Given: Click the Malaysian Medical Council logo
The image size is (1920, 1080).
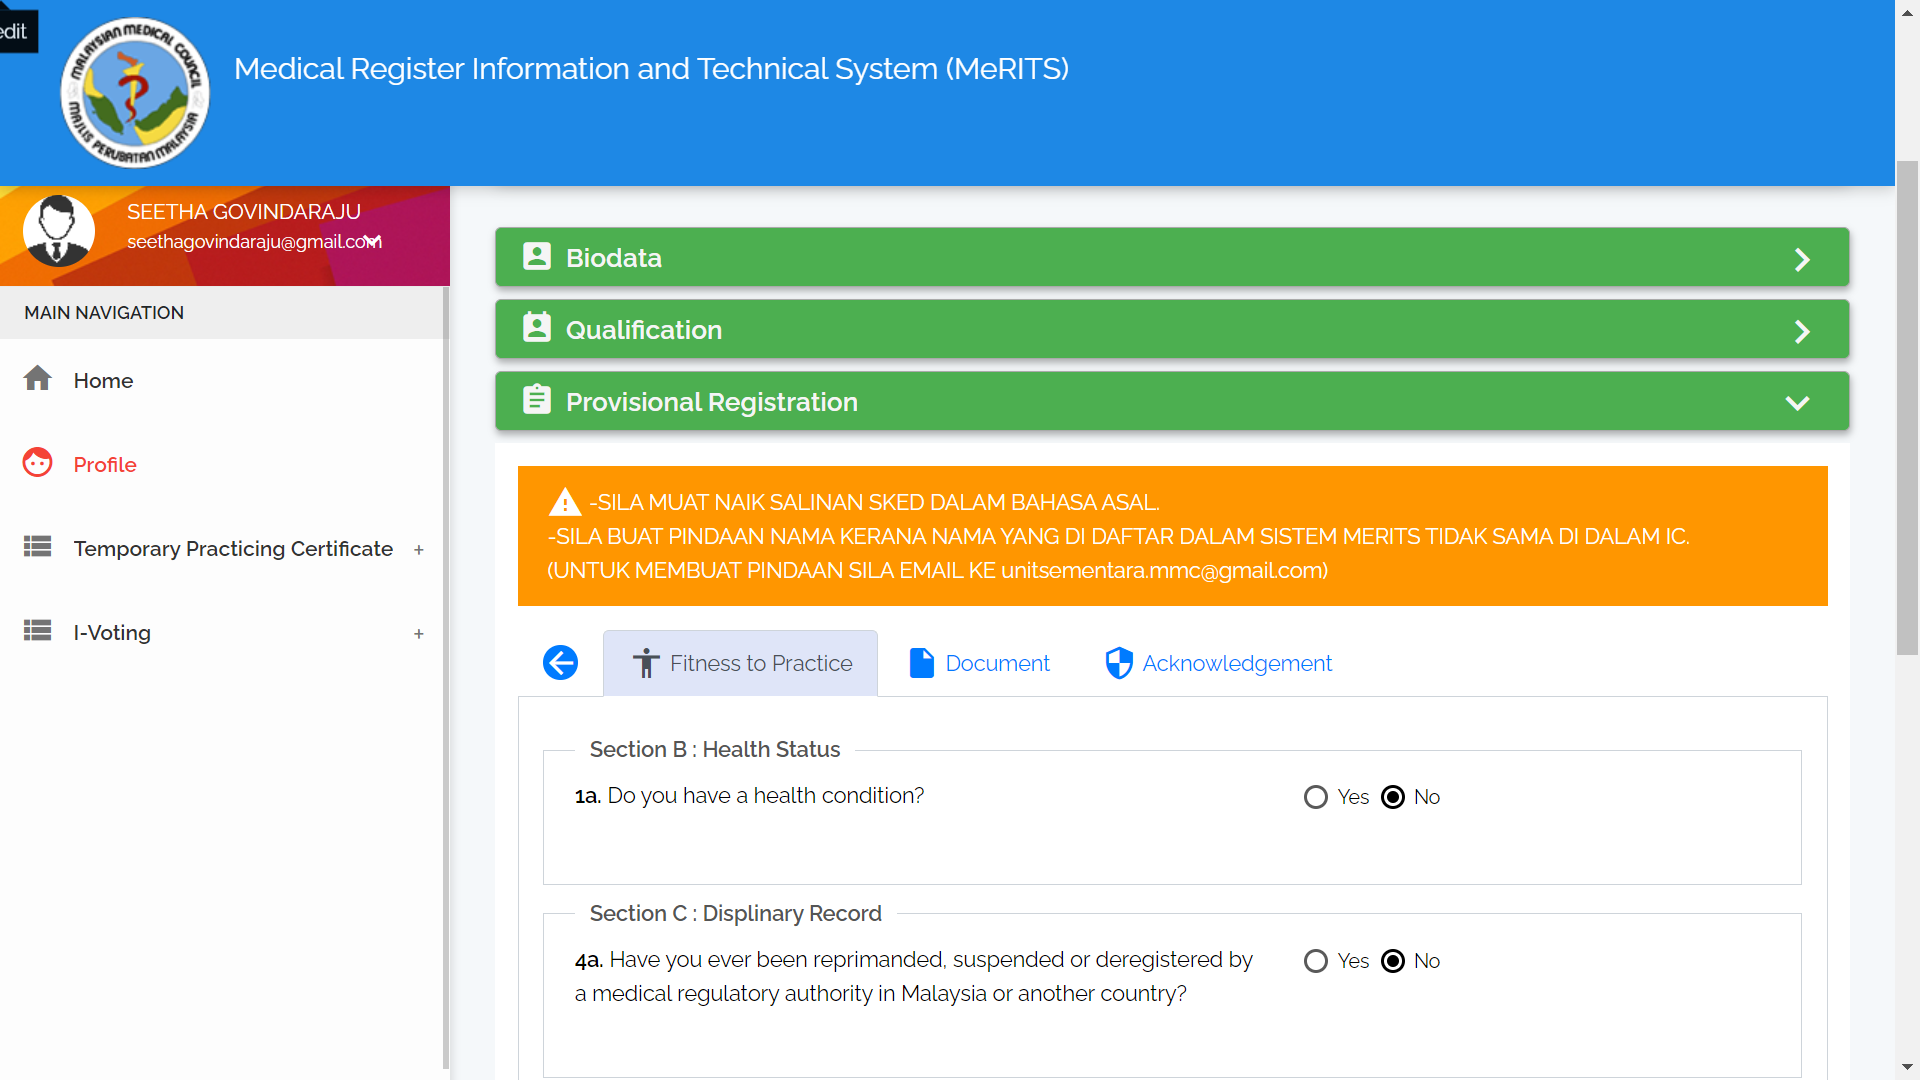Looking at the screenshot, I should click(135, 93).
